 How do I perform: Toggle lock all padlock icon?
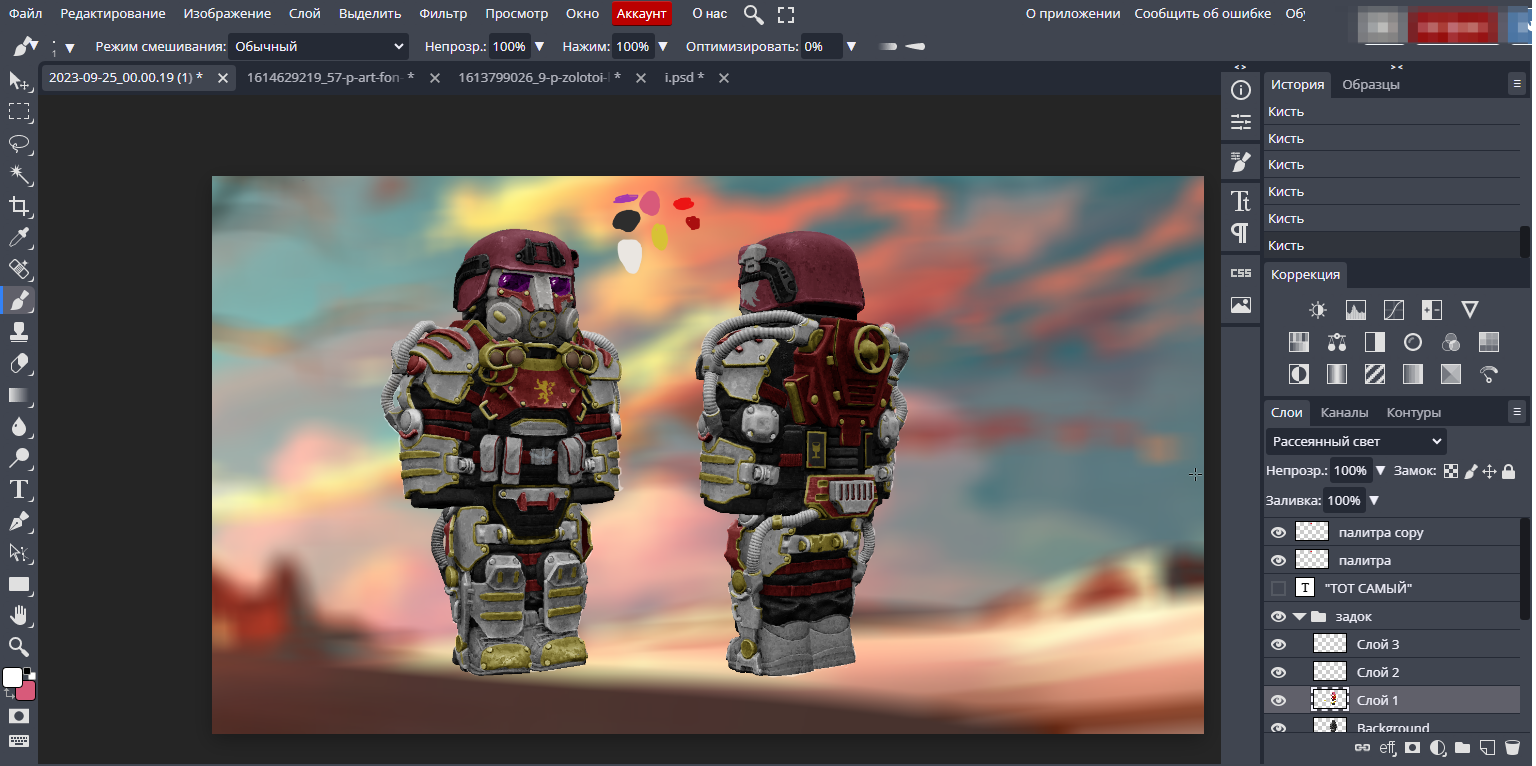(x=1508, y=471)
